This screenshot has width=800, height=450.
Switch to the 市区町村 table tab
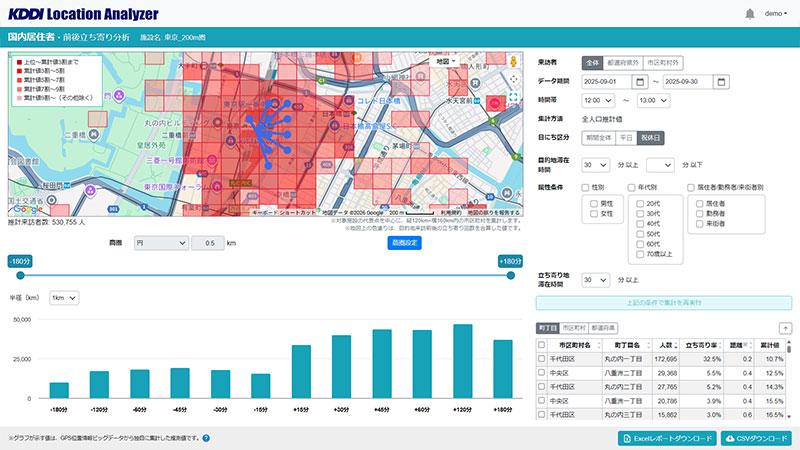click(x=574, y=328)
